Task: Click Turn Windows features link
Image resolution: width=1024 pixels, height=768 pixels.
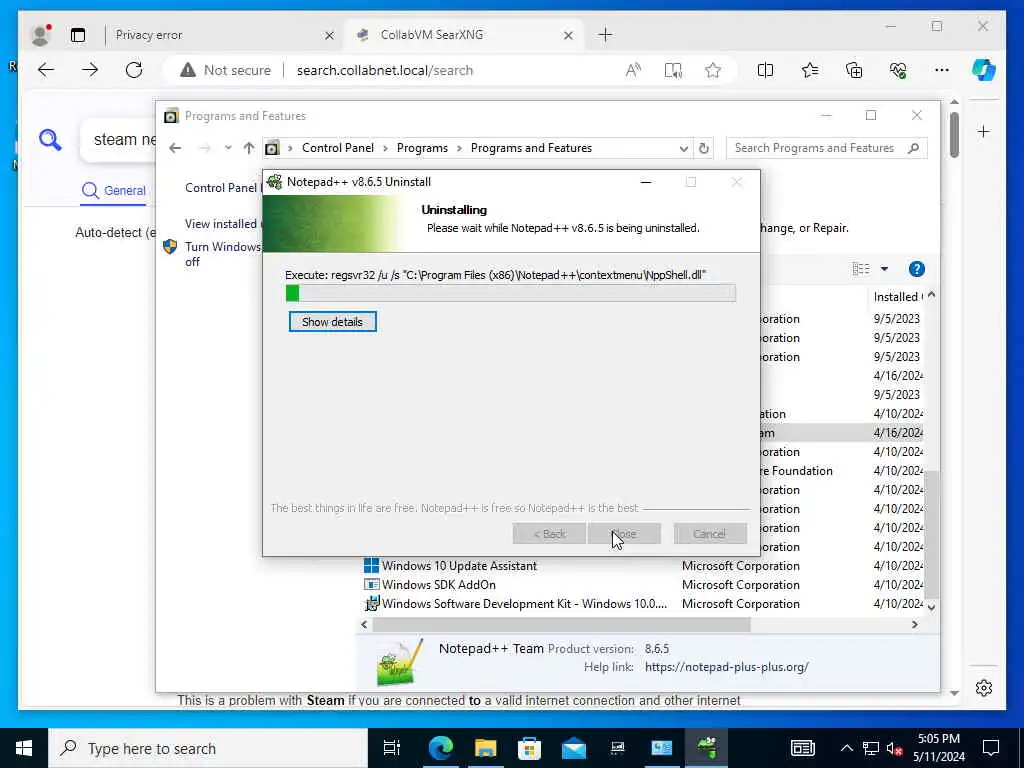Action: tap(222, 254)
